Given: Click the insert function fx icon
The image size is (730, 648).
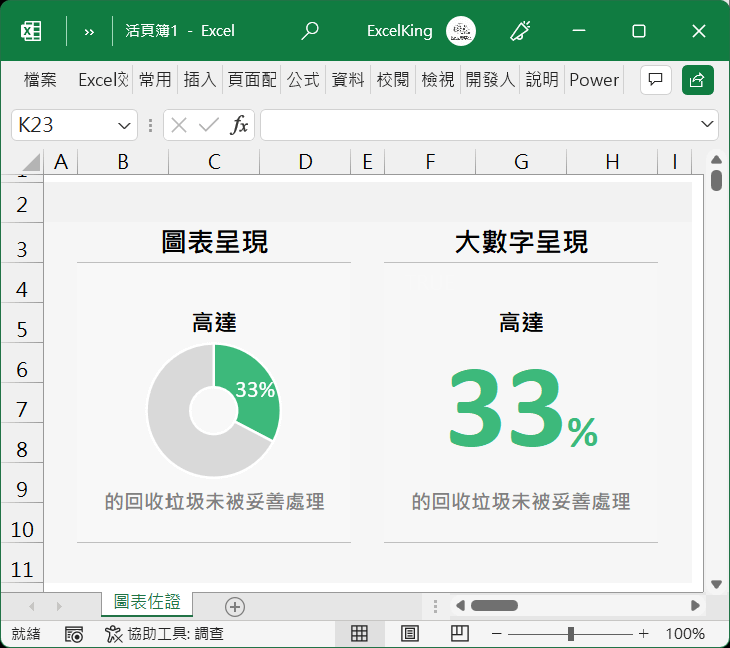Looking at the screenshot, I should pyautogui.click(x=239, y=125).
